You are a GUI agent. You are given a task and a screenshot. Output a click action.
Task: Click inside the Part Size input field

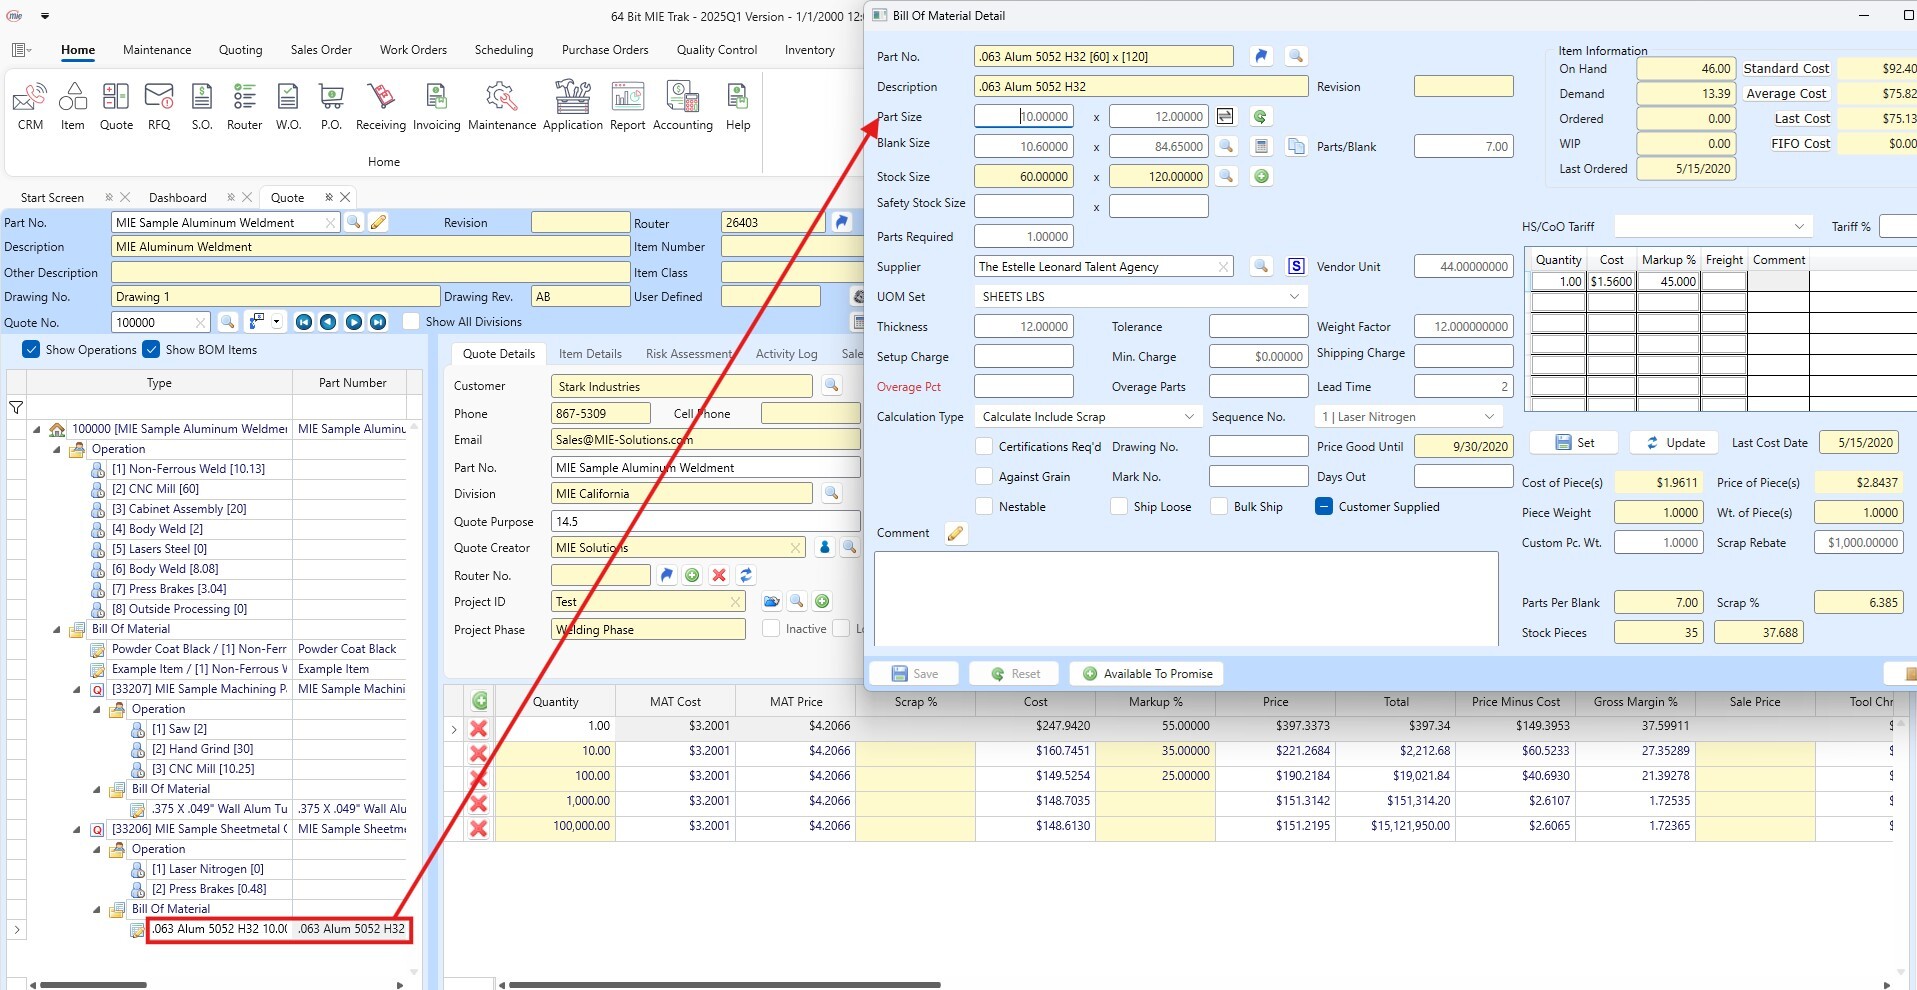[1023, 116]
